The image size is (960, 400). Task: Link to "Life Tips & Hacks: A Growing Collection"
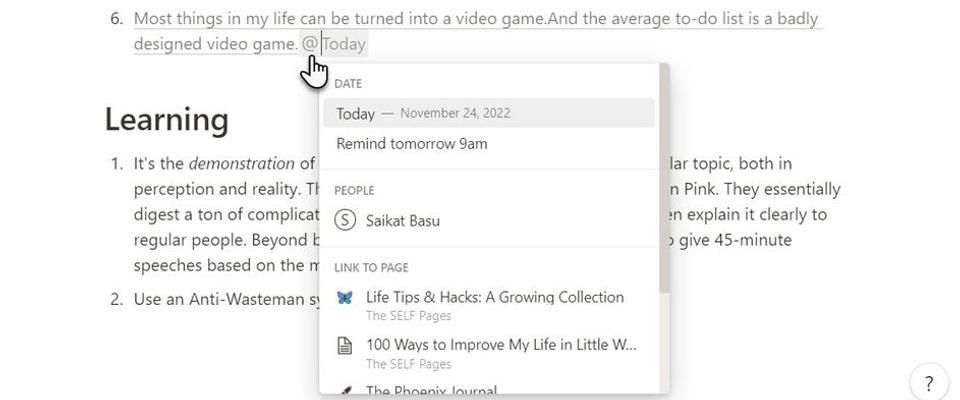pos(494,297)
